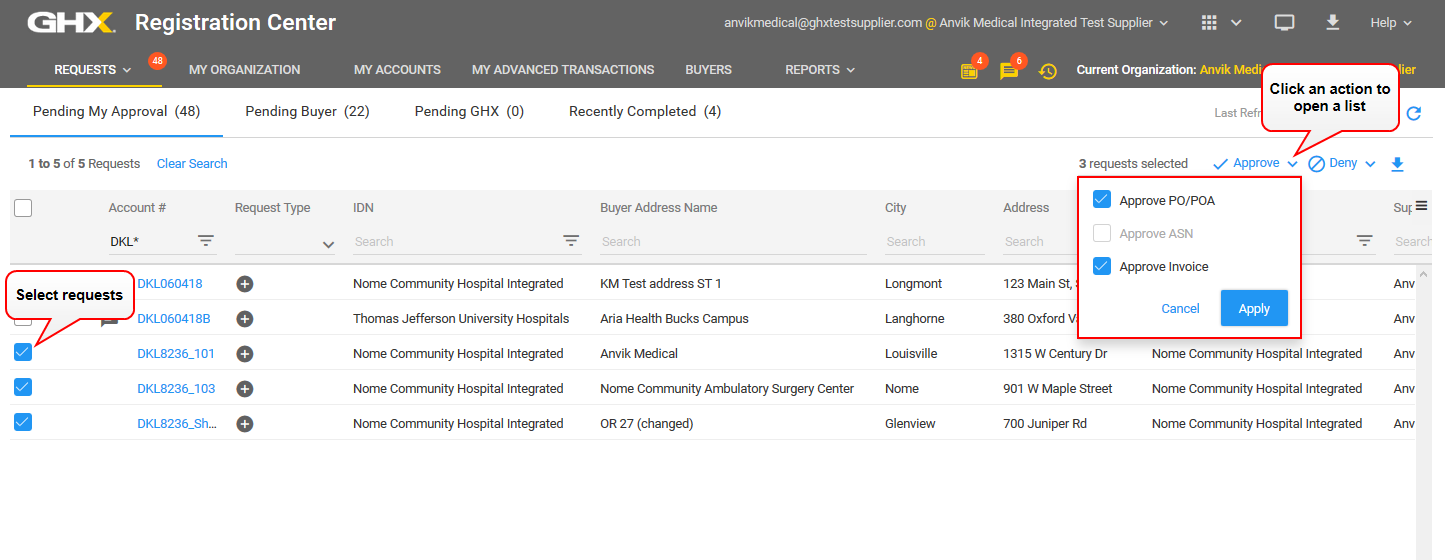1445x560 pixels.
Task: Switch to the Pending Buyer tab
Action: click(307, 112)
